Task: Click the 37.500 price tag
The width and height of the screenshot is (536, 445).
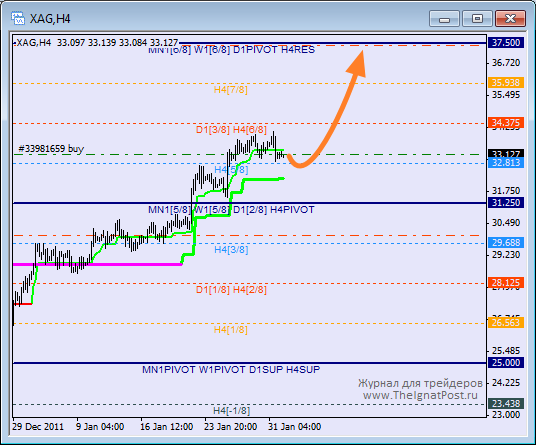Action: [506, 43]
